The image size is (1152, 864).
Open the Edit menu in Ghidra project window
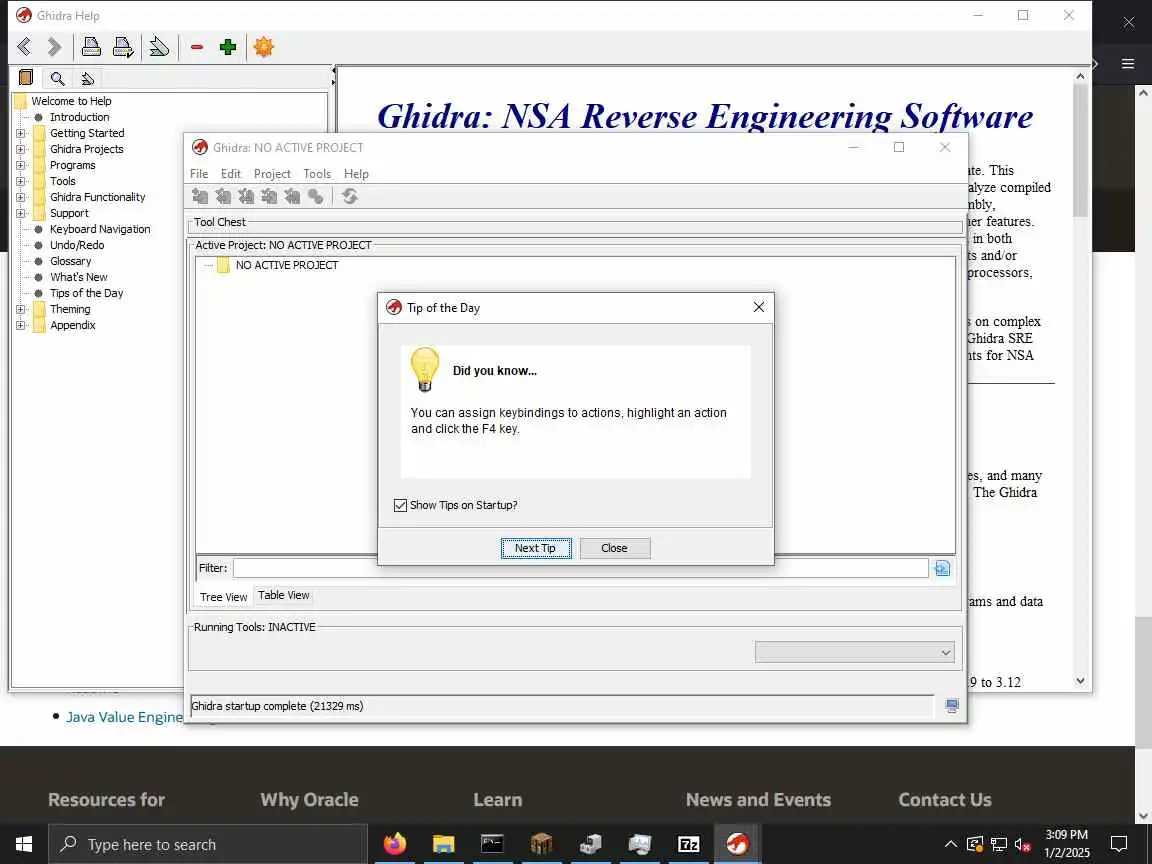[231, 174]
